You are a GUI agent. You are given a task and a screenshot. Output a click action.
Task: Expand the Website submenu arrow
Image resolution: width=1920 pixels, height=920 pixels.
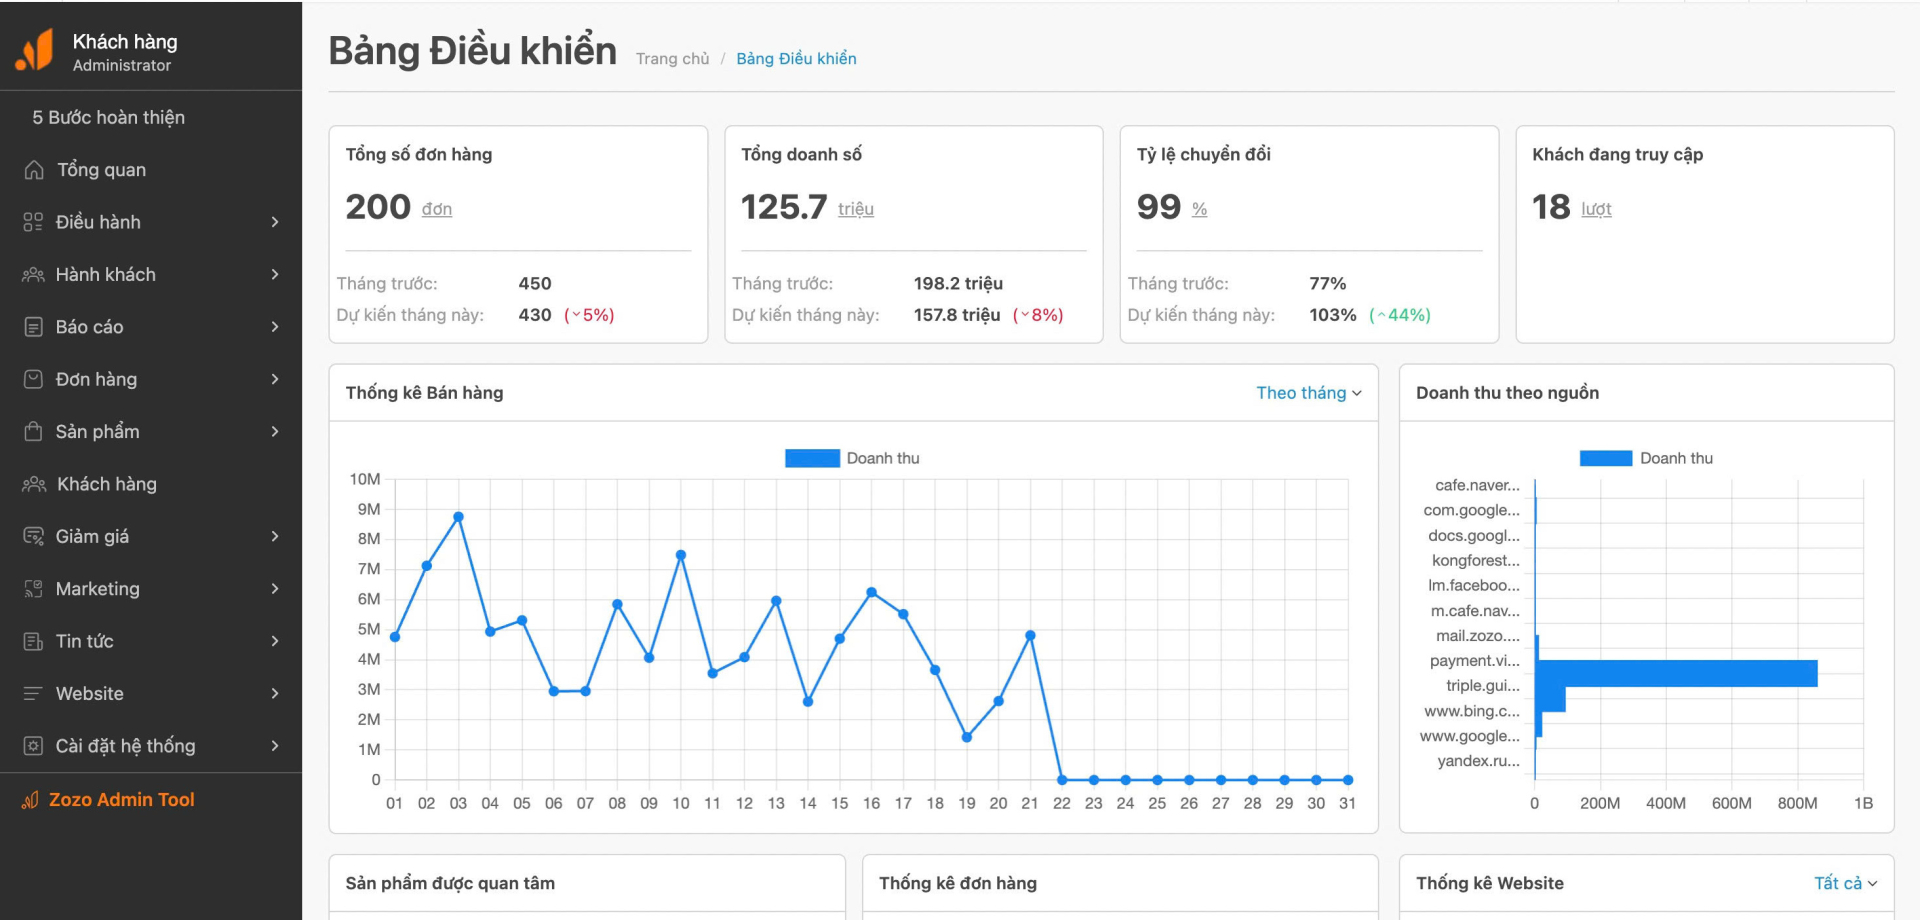click(x=275, y=693)
